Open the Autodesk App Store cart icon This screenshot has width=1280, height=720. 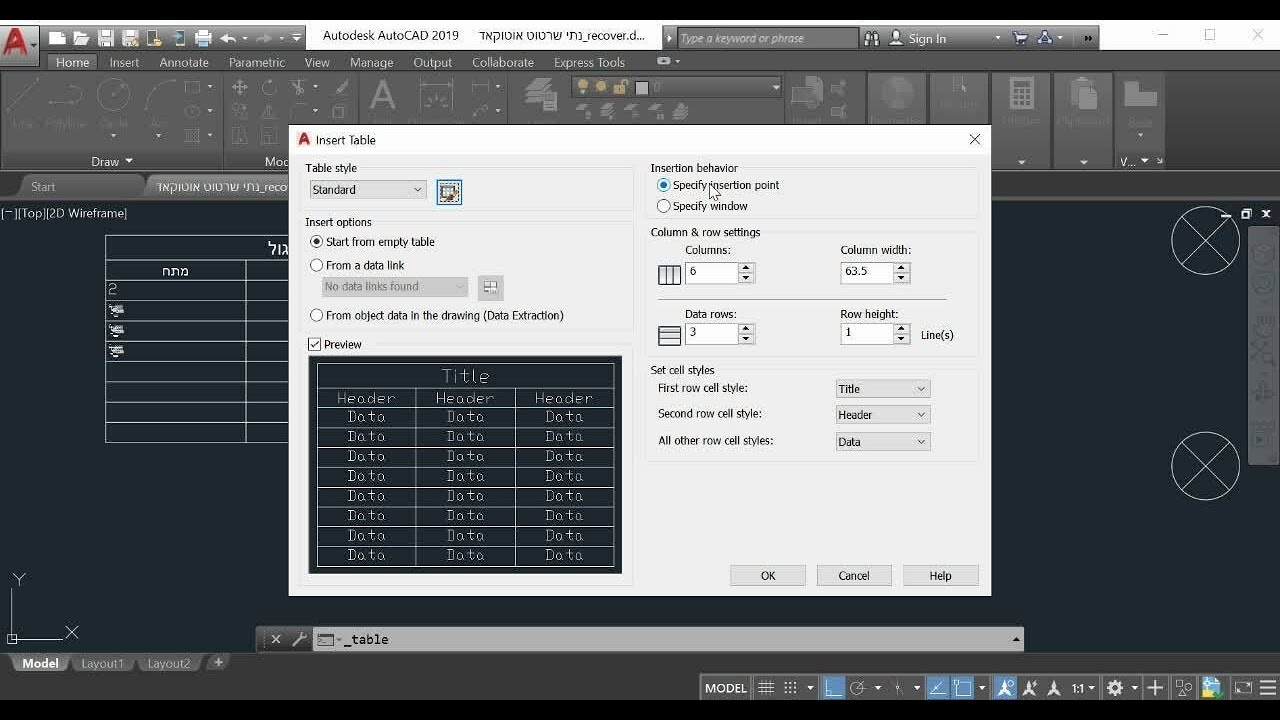[x=1020, y=38]
